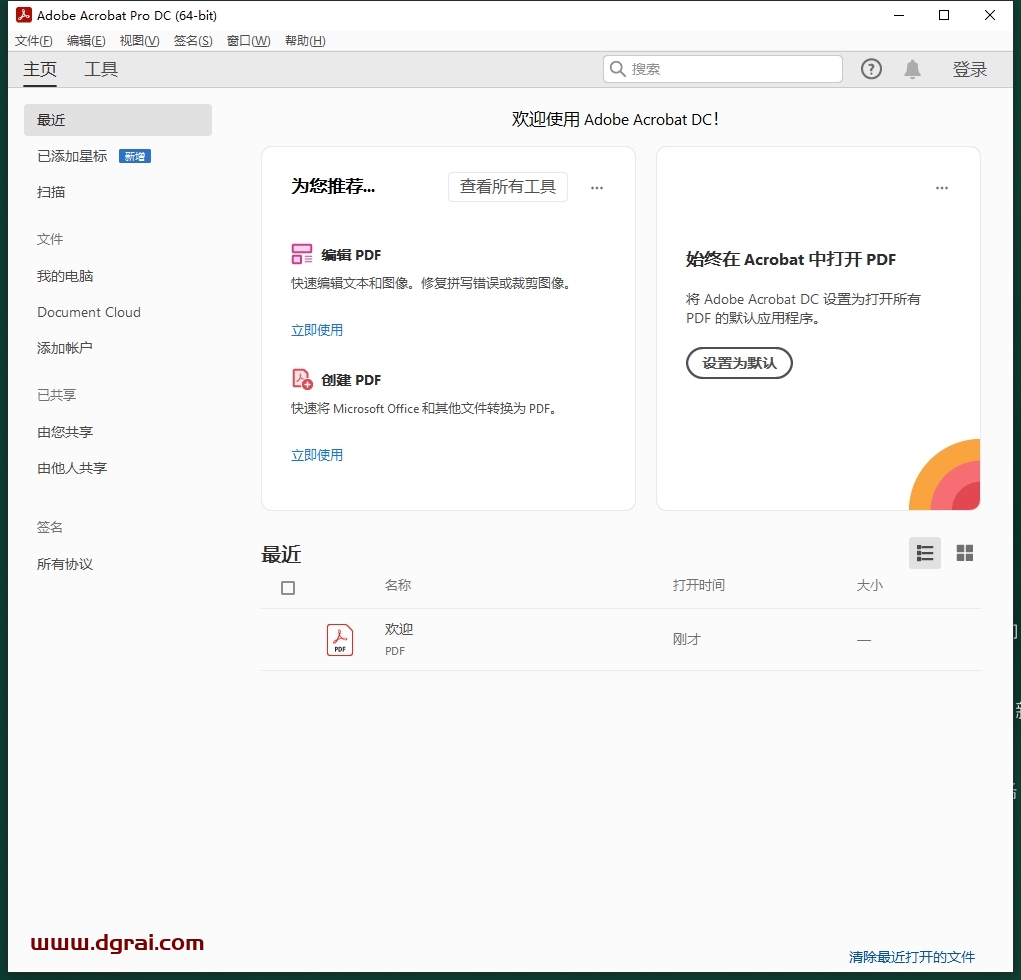The image size is (1021, 980).
Task: Click the 欢迎 PDF file icon
Action: click(340, 640)
